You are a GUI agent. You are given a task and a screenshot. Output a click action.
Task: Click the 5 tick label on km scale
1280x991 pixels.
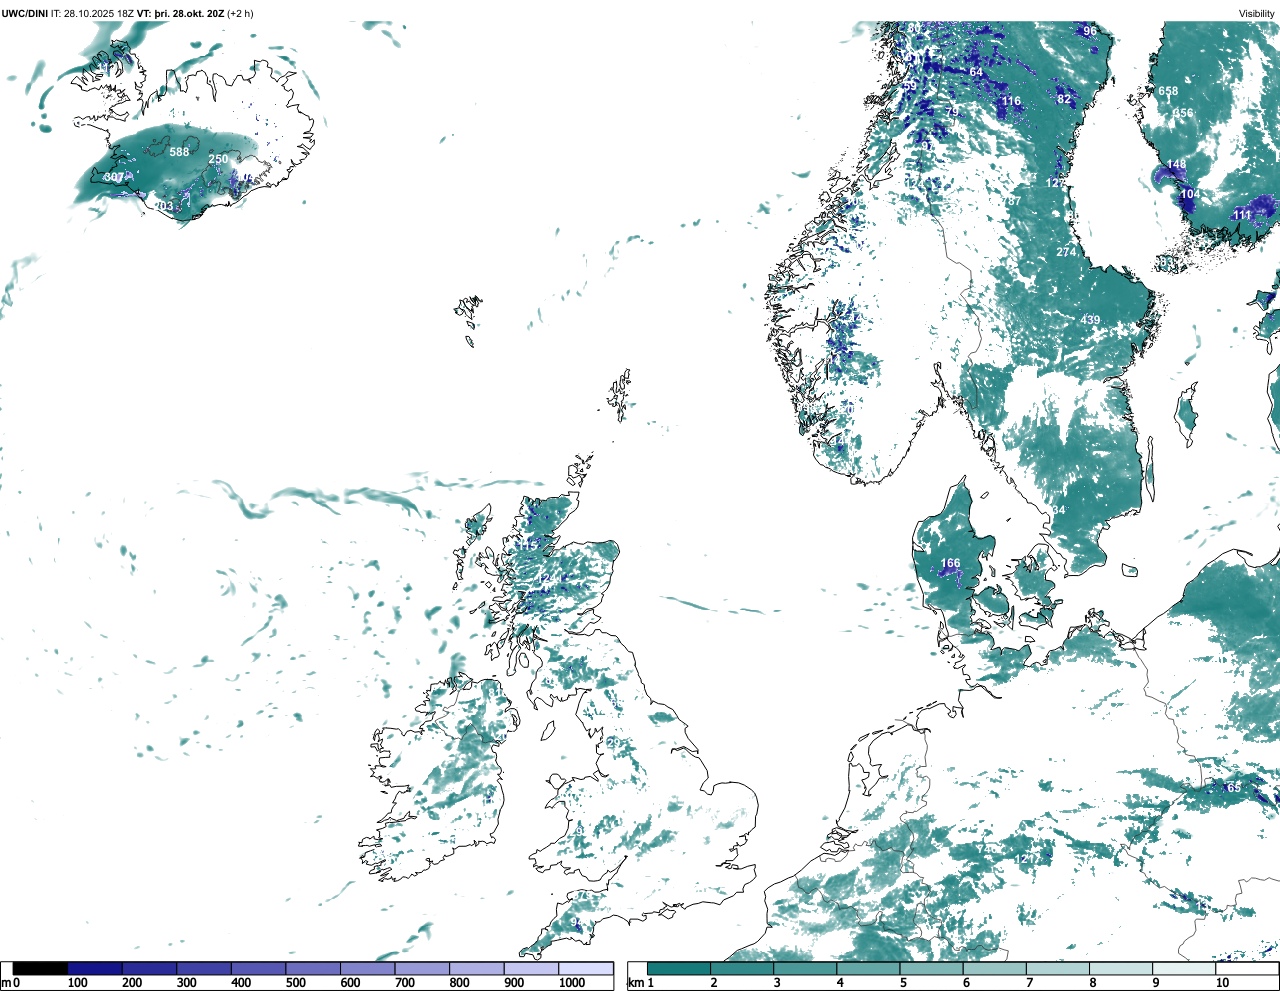coord(904,983)
